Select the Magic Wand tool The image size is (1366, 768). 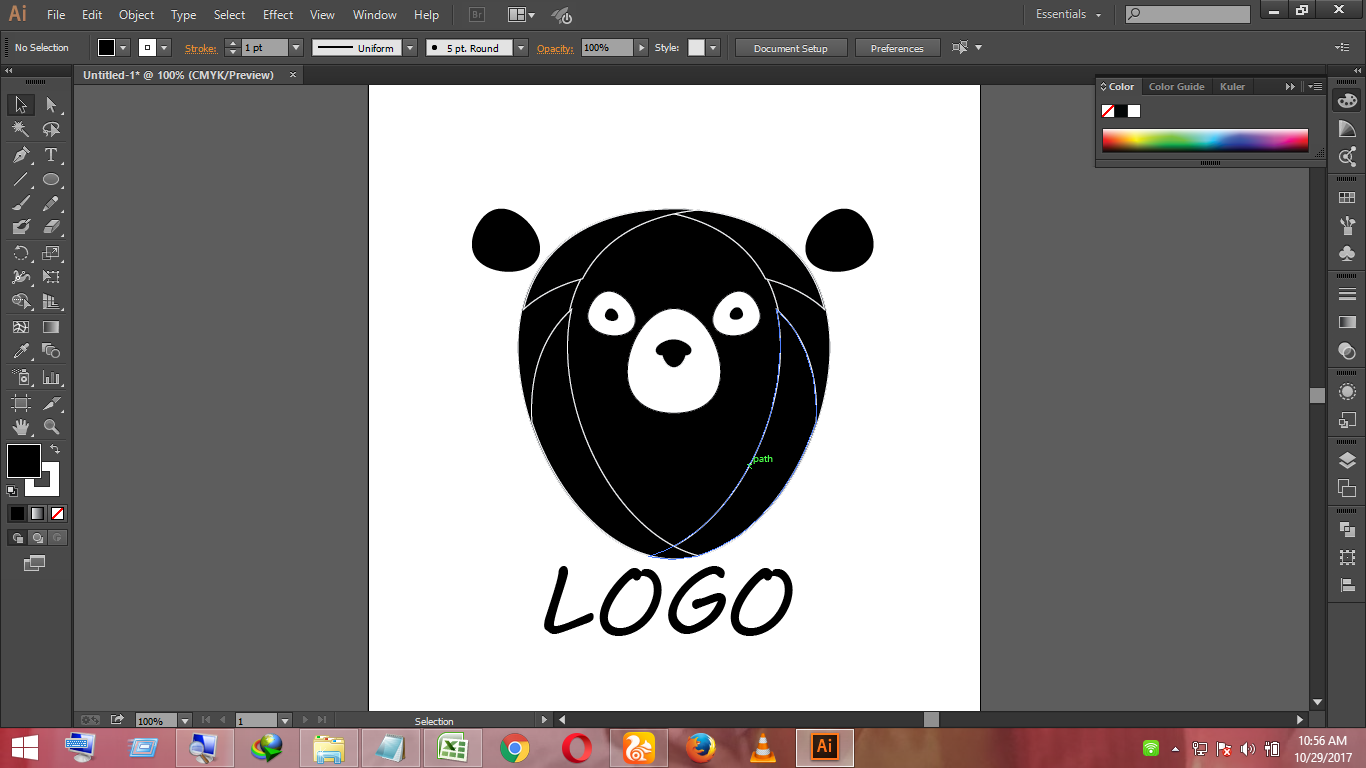pos(21,130)
